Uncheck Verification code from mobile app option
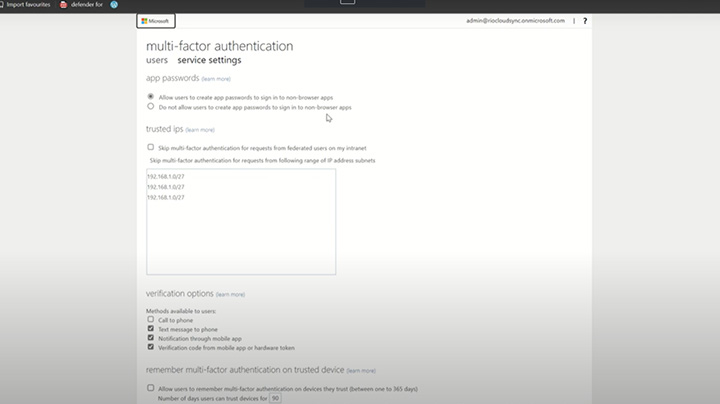 pyautogui.click(x=151, y=347)
